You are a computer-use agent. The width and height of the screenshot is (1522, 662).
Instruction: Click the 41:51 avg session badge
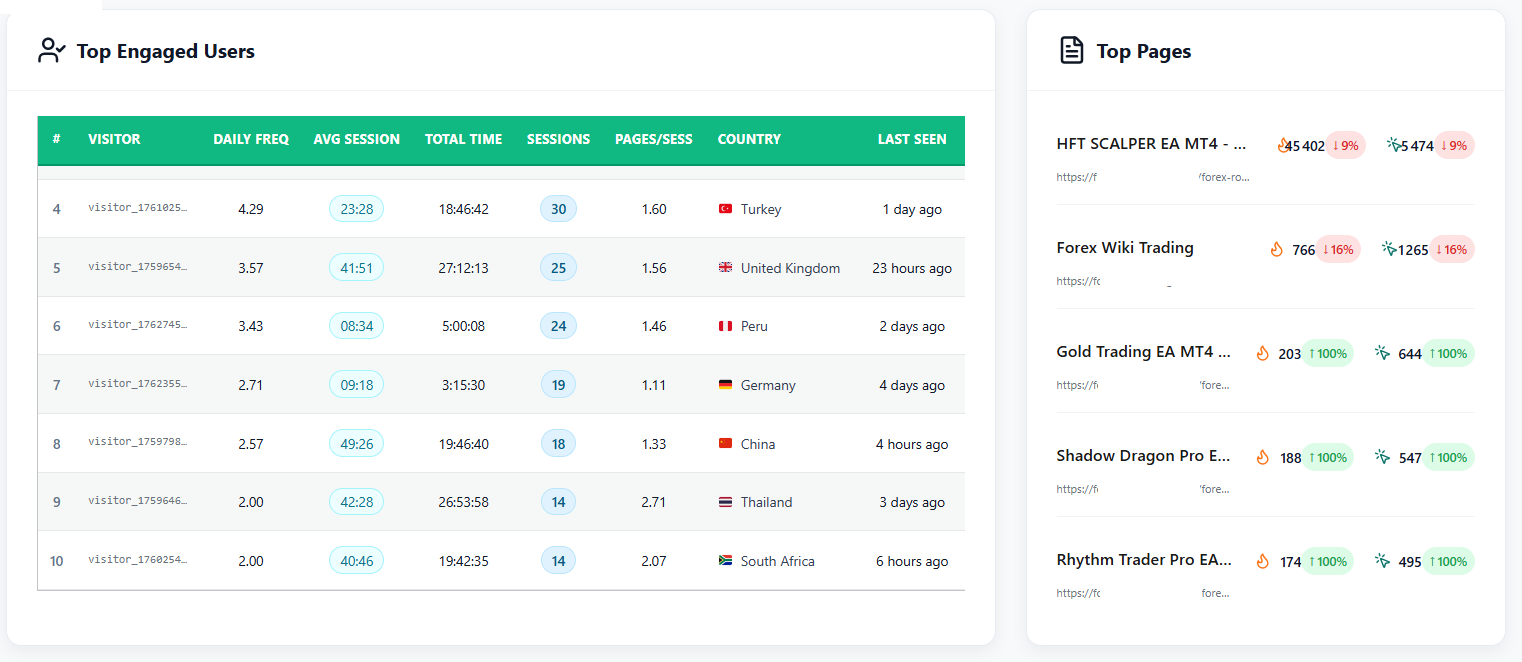[356, 268]
